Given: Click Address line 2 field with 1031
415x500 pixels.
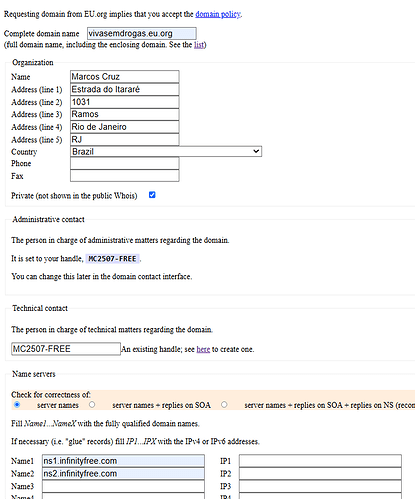Looking at the screenshot, I should (x=125, y=102).
